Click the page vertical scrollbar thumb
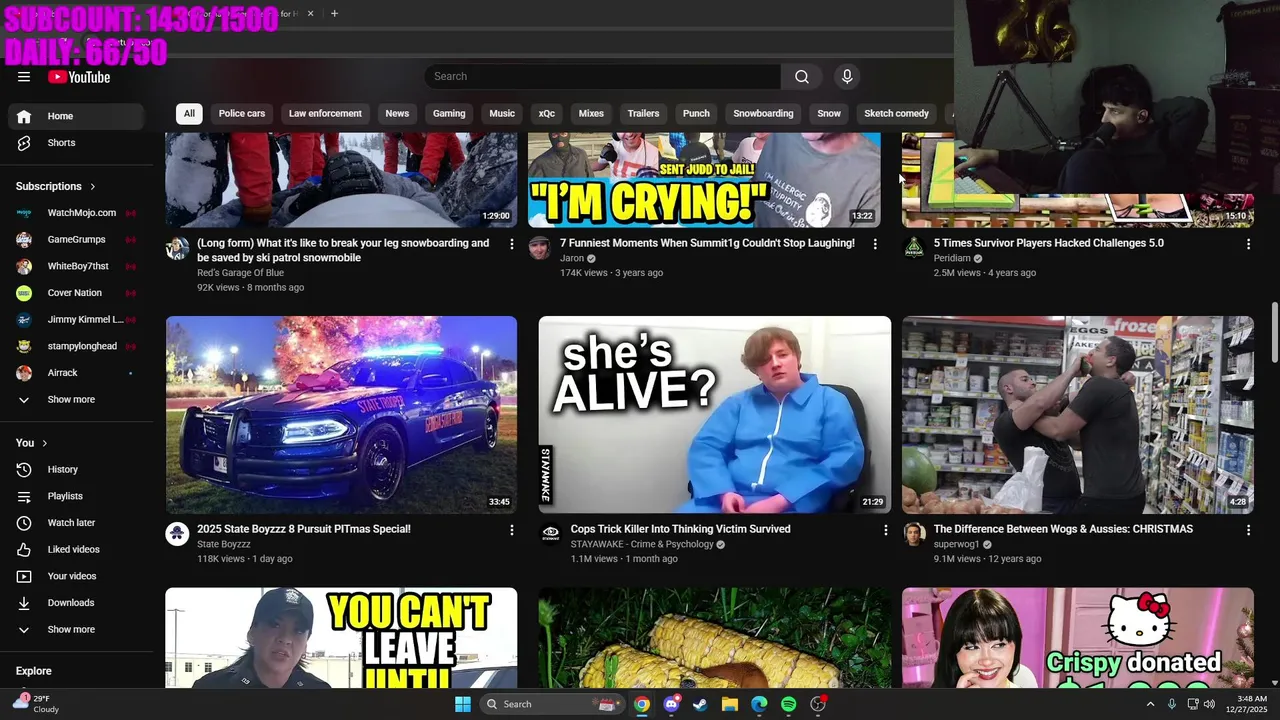1280x720 pixels. click(1274, 333)
